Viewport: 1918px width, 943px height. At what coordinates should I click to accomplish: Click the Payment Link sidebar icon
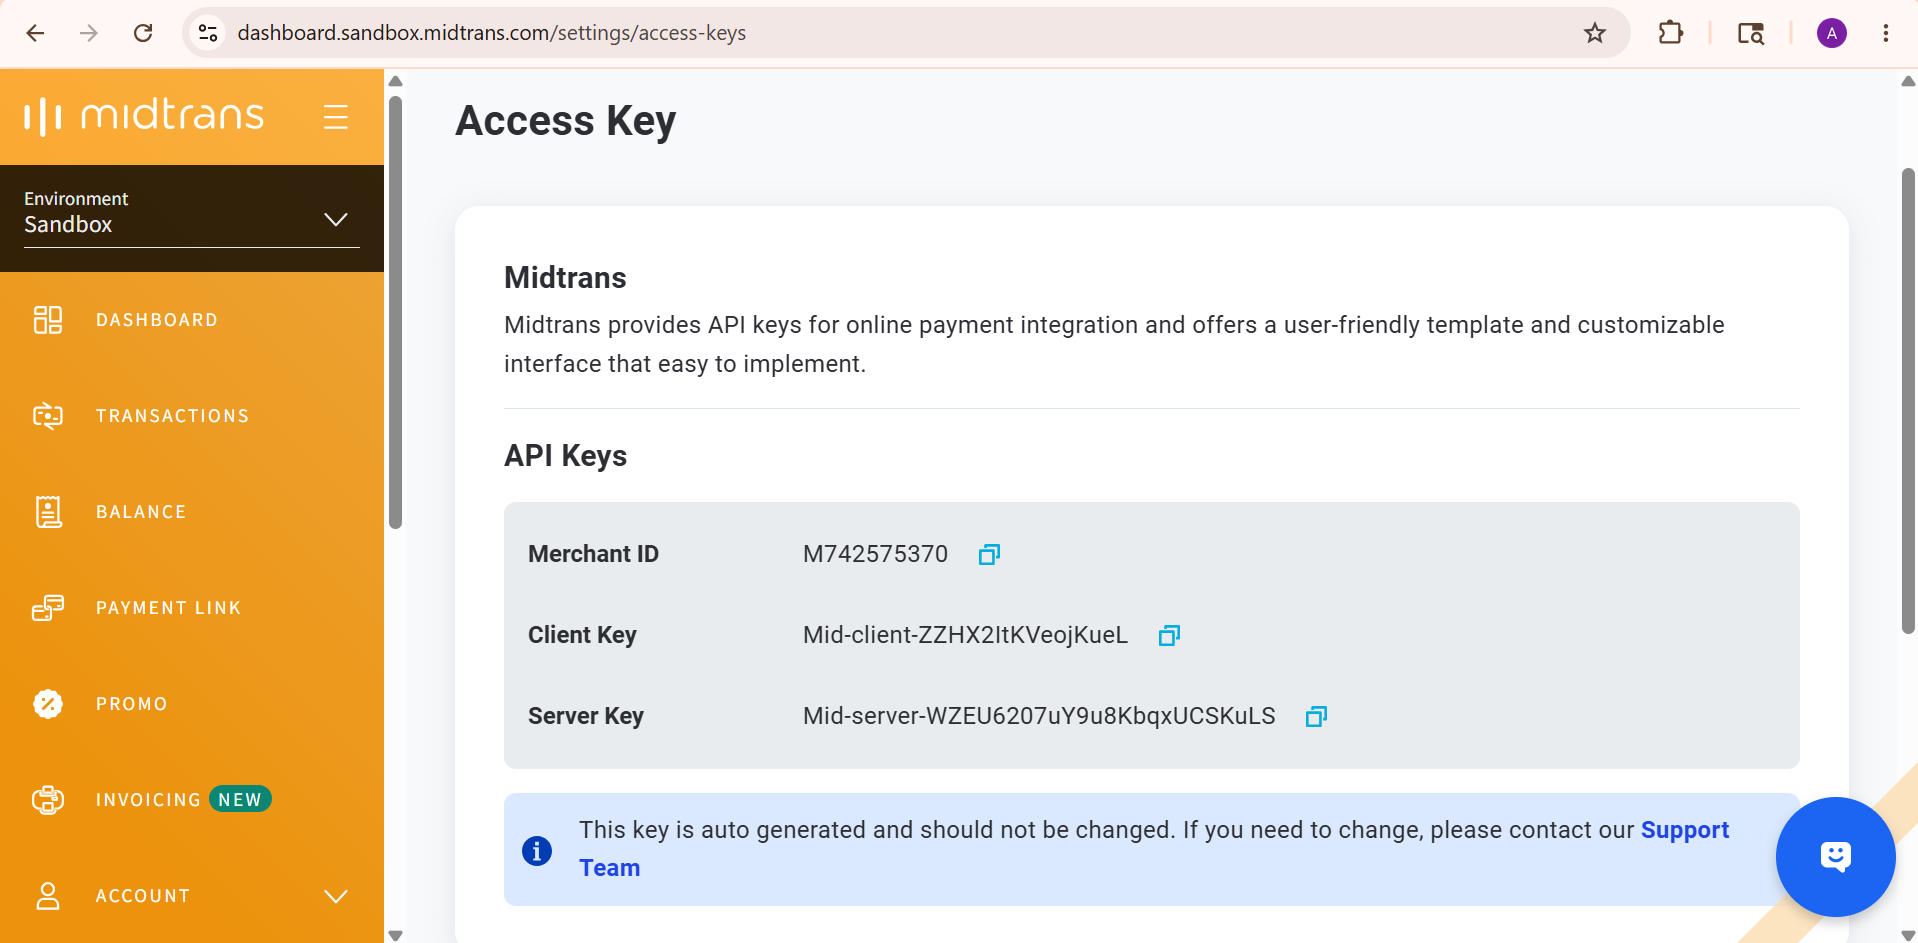point(48,608)
